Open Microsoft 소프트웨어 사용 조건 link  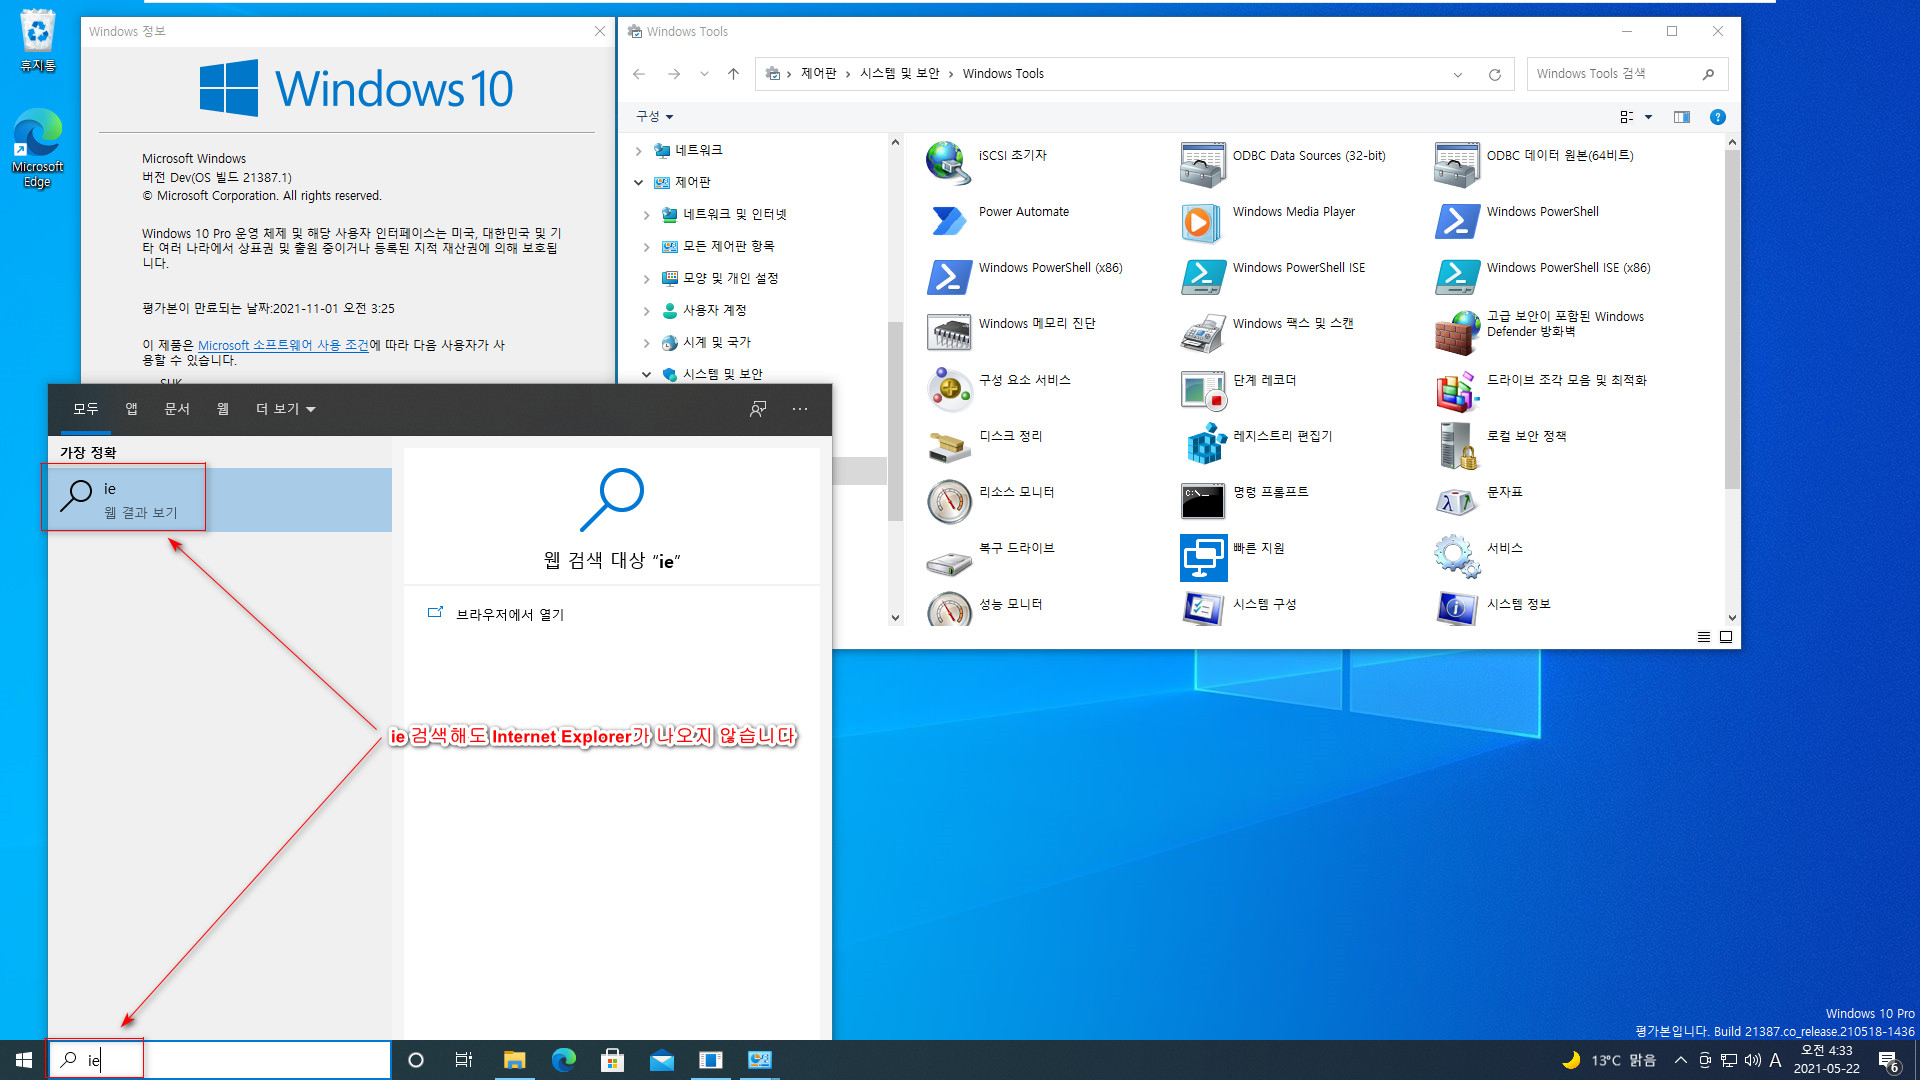click(283, 345)
